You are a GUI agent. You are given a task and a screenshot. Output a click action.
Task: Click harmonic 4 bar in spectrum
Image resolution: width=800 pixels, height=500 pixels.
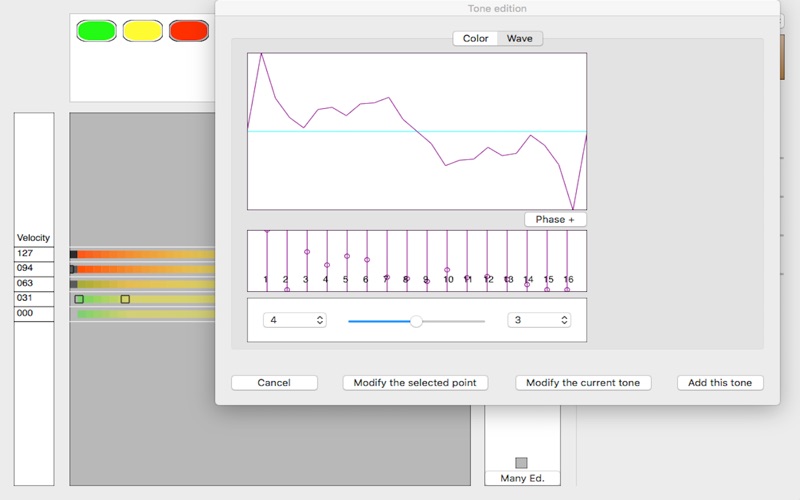coord(327,261)
